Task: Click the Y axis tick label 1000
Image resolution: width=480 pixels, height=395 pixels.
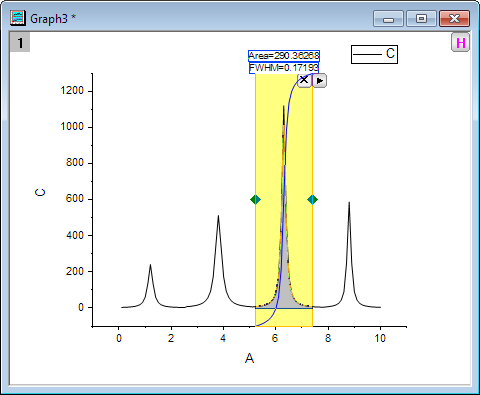Action: click(72, 127)
